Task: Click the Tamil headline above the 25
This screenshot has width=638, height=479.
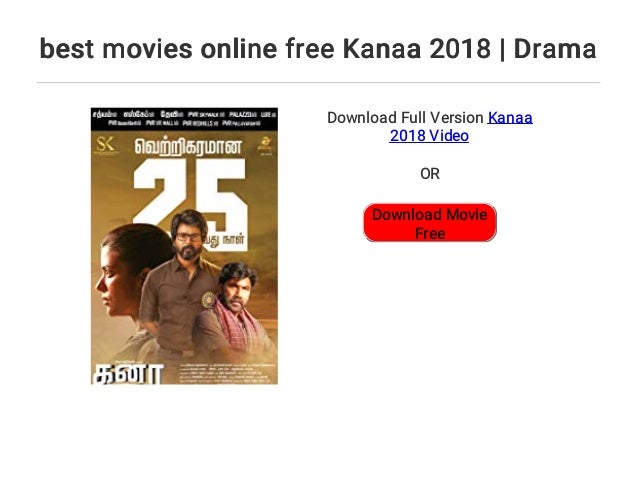Action: tap(188, 147)
